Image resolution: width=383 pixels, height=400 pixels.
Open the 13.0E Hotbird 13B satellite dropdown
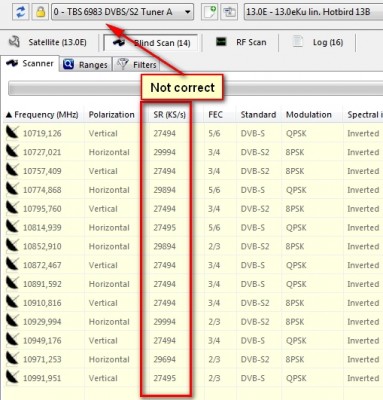tap(313, 12)
